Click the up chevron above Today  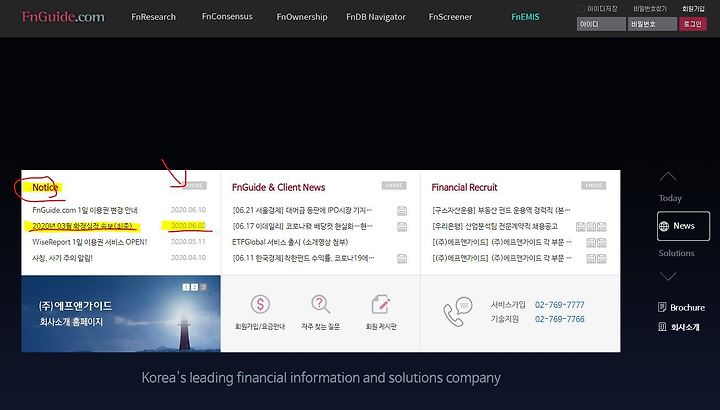coord(668,176)
